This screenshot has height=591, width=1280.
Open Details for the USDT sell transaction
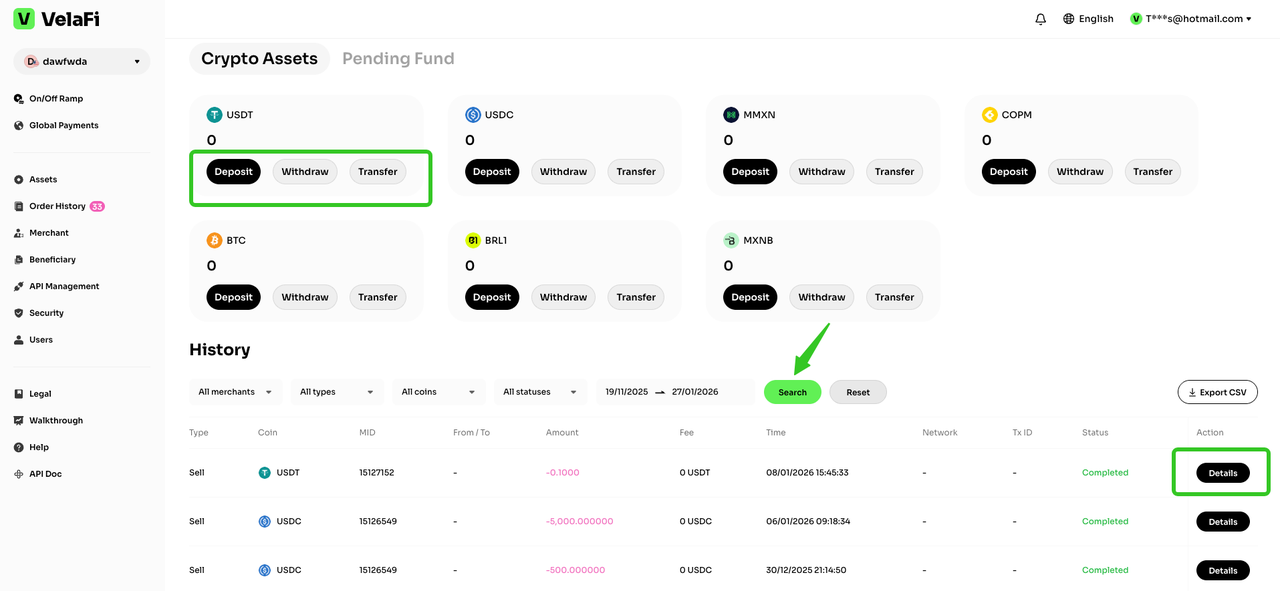point(1222,473)
